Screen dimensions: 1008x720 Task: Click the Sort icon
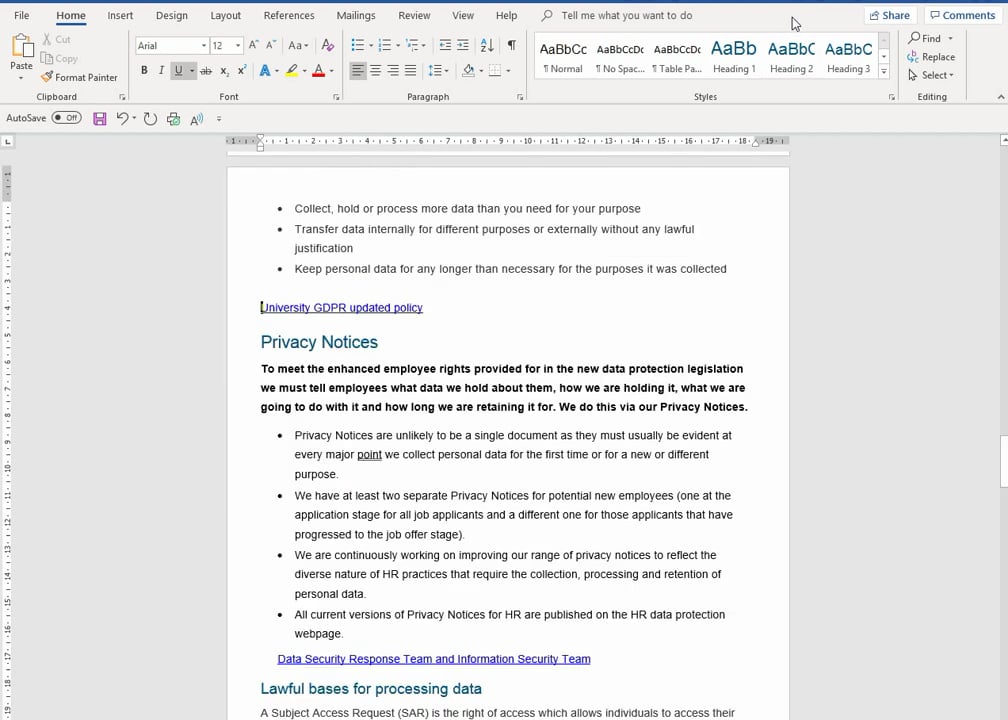click(487, 45)
